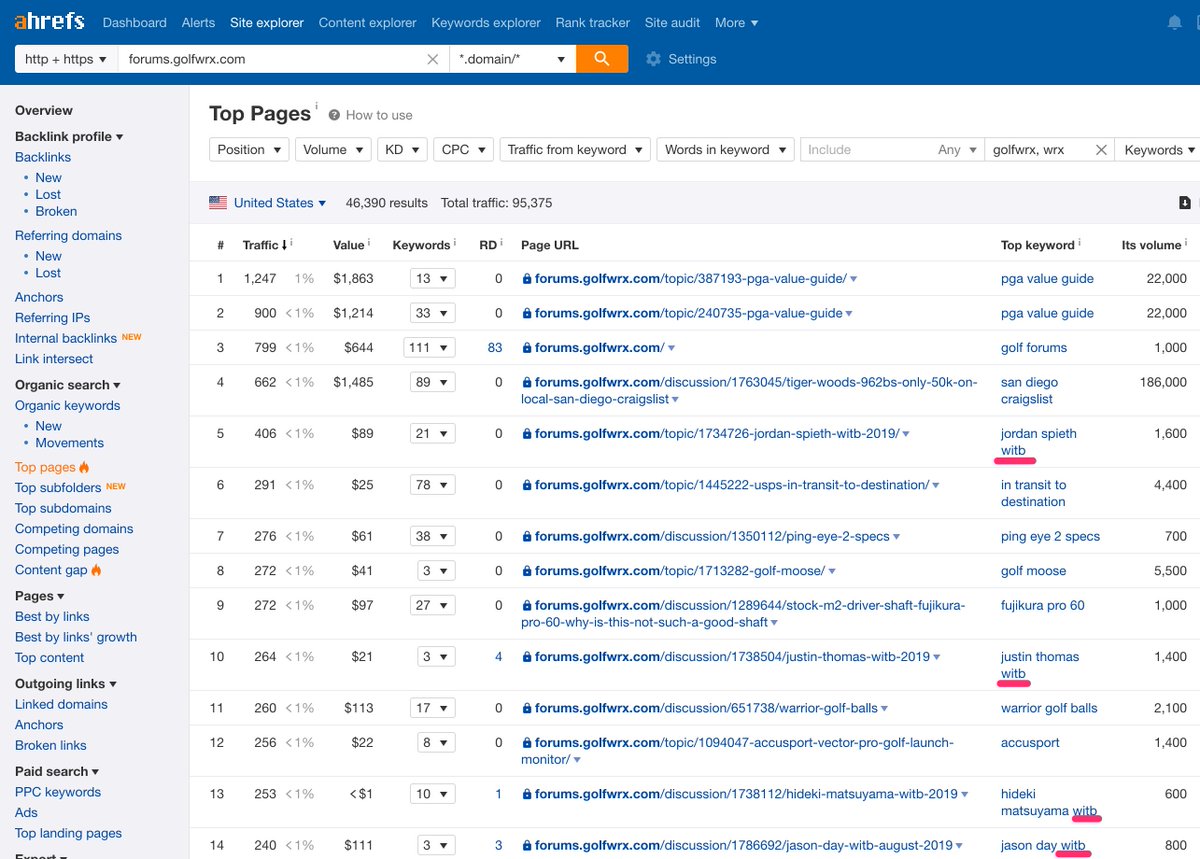Open the CPC filter dropdown
This screenshot has width=1200, height=859.
[x=463, y=150]
